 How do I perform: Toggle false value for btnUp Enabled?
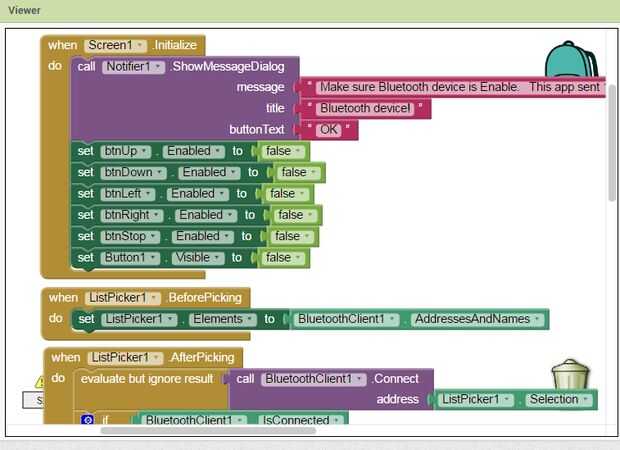pos(284,151)
